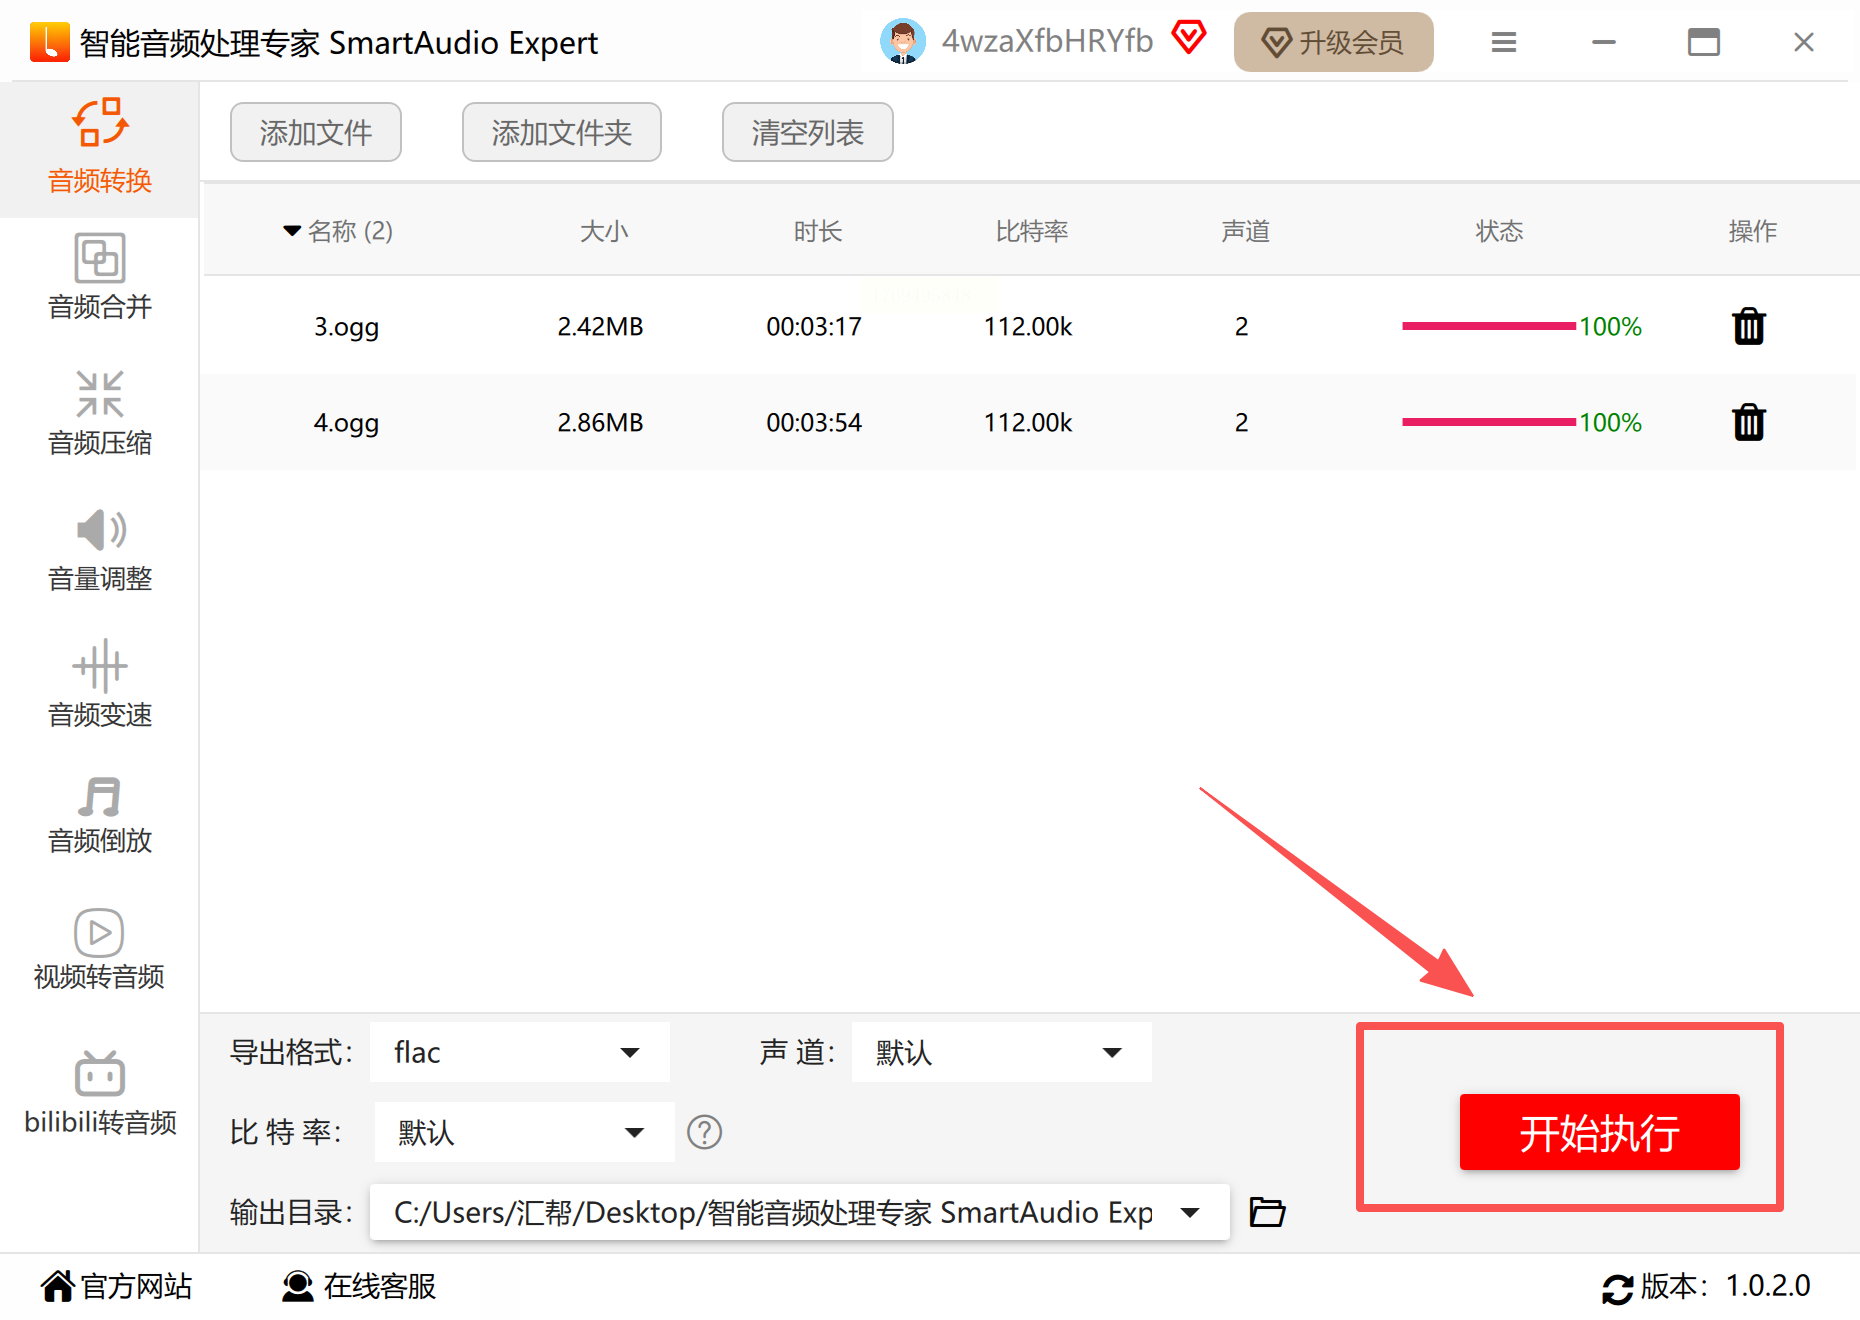Image resolution: width=1860 pixels, height=1320 pixels.
Task: Start processing with 开始执行 button
Action: click(1599, 1132)
